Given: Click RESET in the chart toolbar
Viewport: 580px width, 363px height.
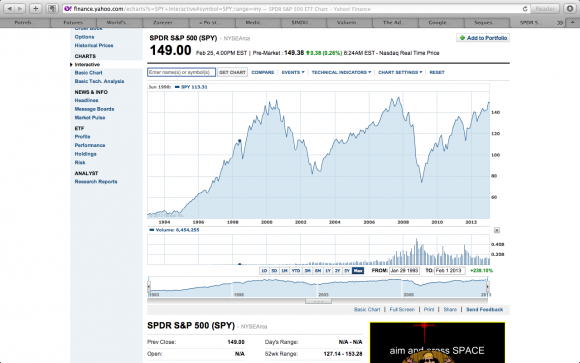Looking at the screenshot, I should point(437,73).
